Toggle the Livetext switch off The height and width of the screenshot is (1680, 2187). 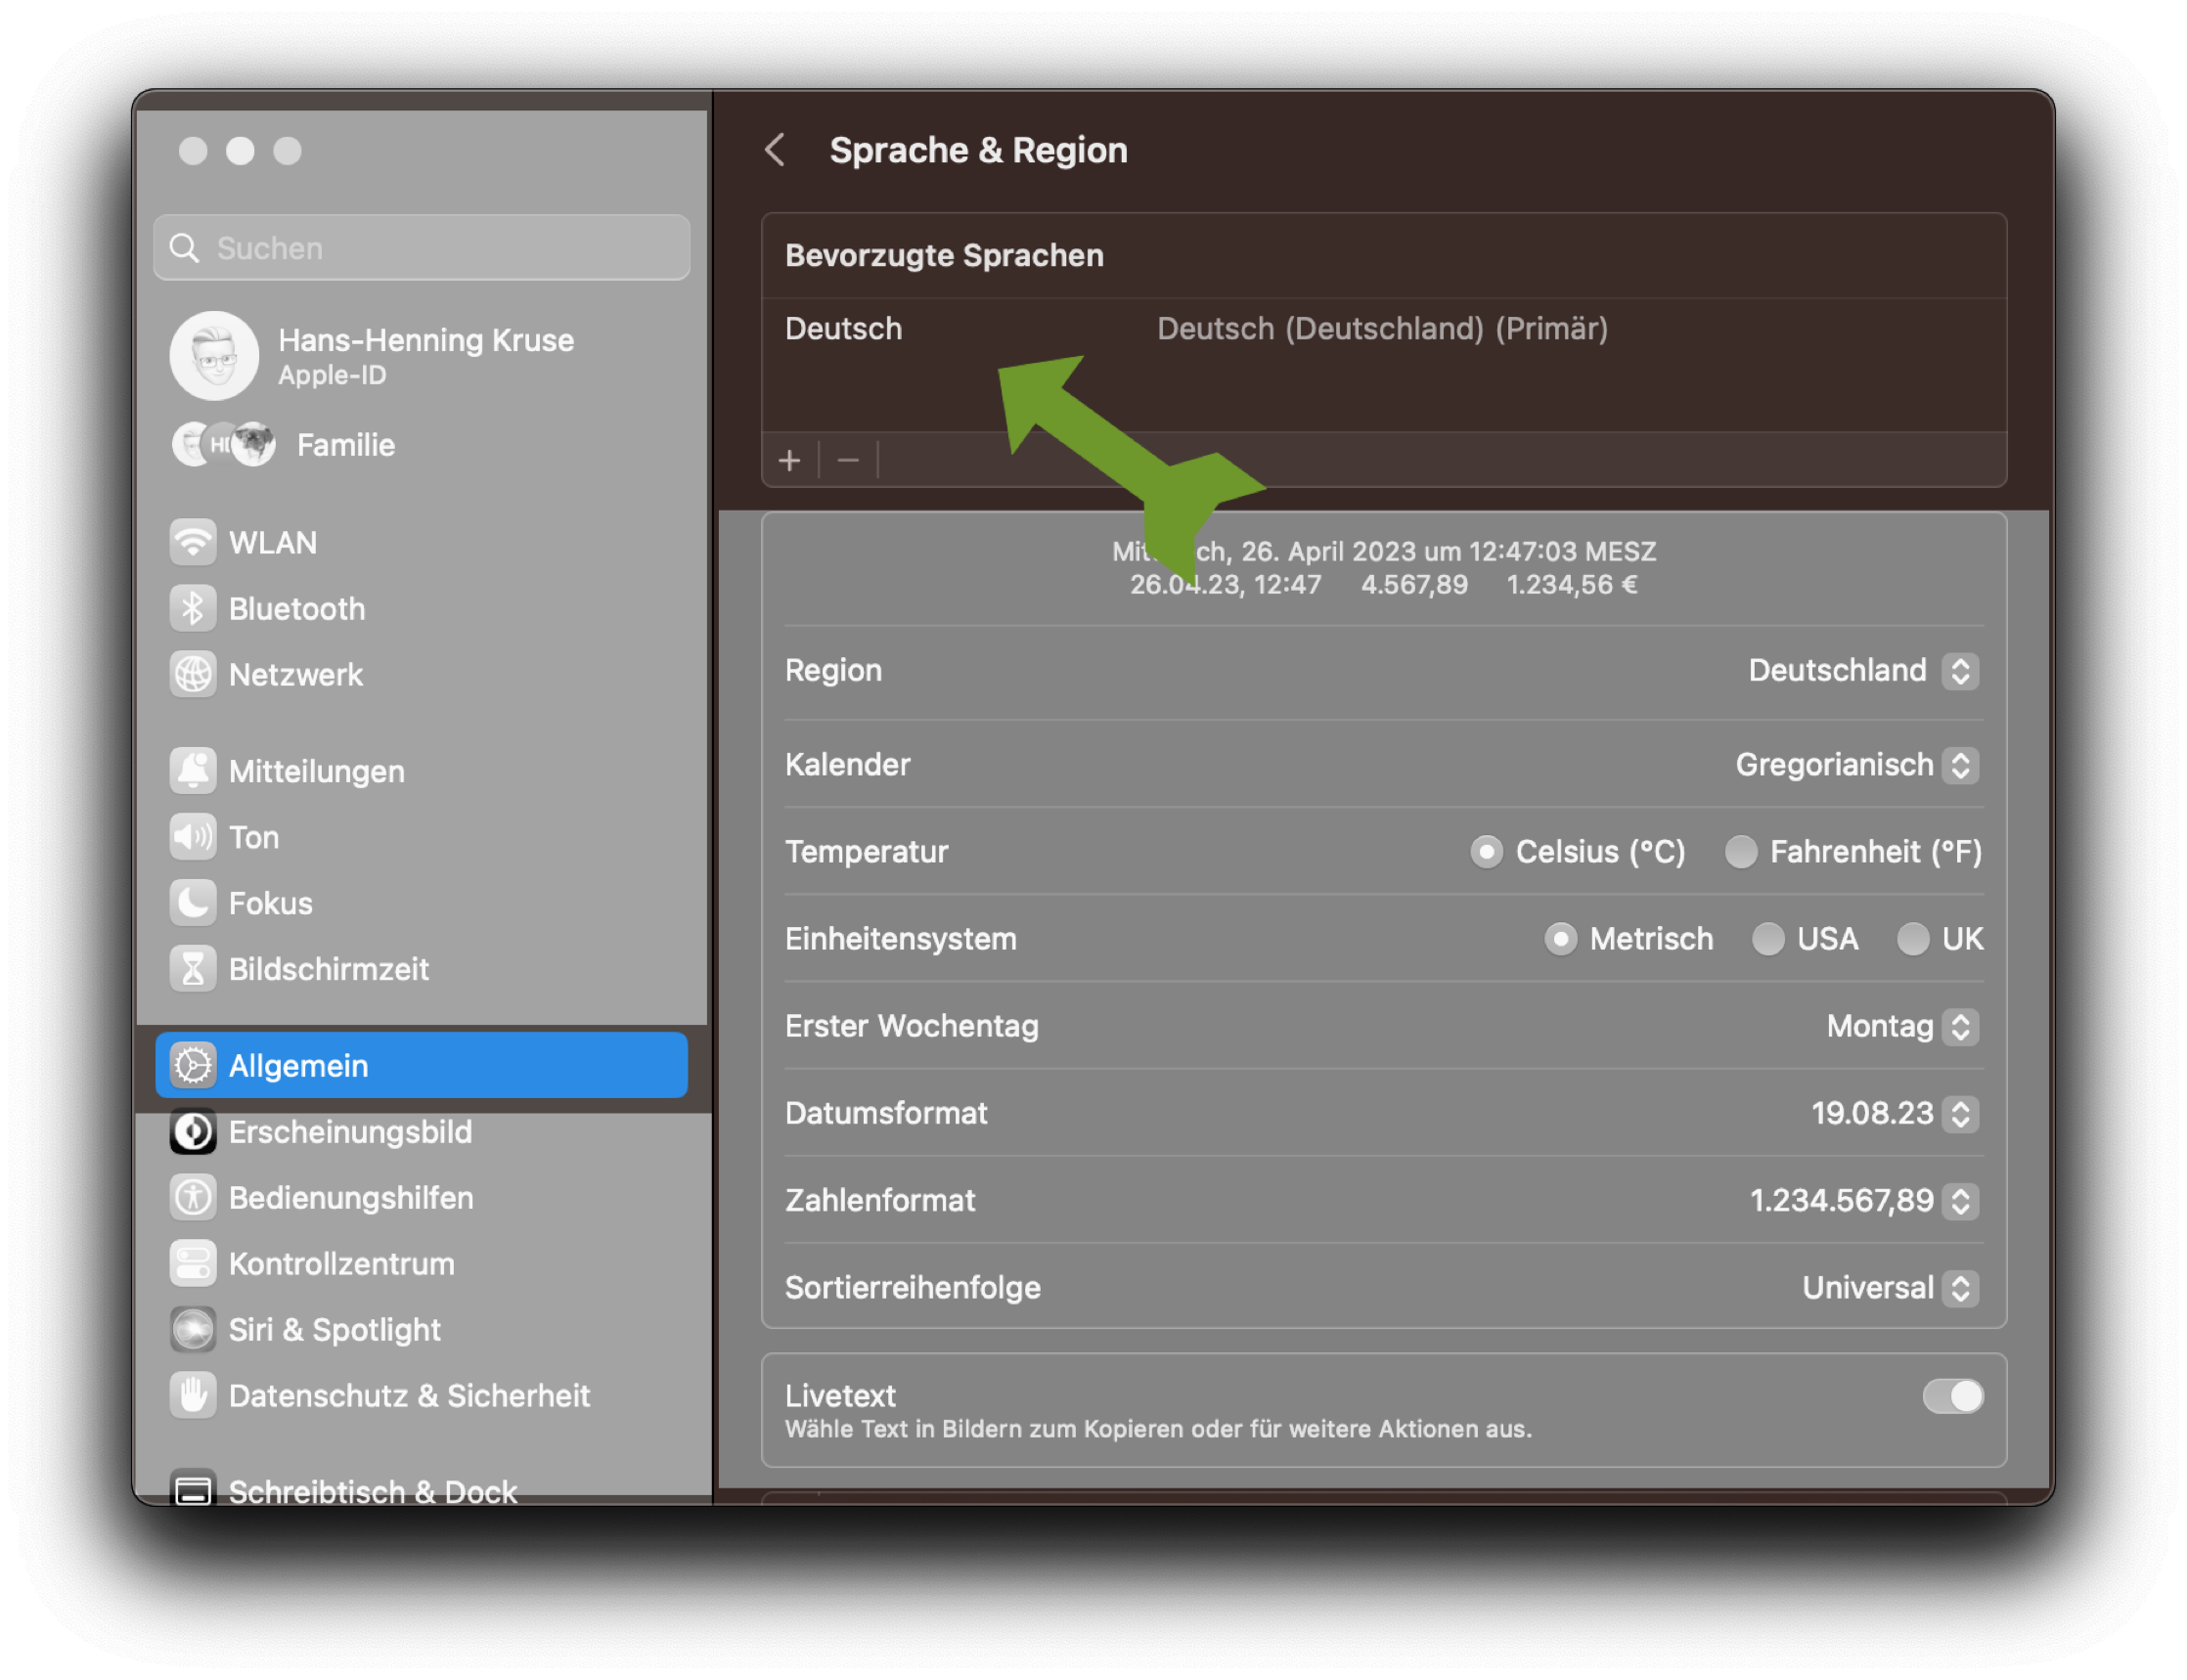click(x=1952, y=1396)
